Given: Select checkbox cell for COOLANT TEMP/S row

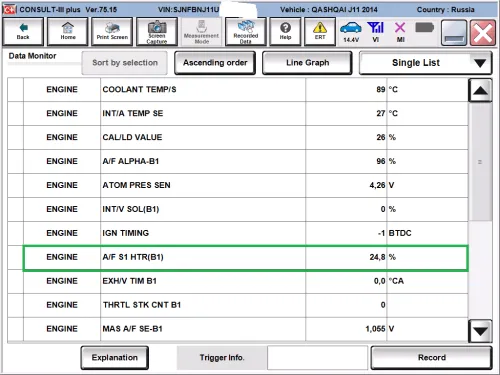Looking at the screenshot, I should (16, 90).
